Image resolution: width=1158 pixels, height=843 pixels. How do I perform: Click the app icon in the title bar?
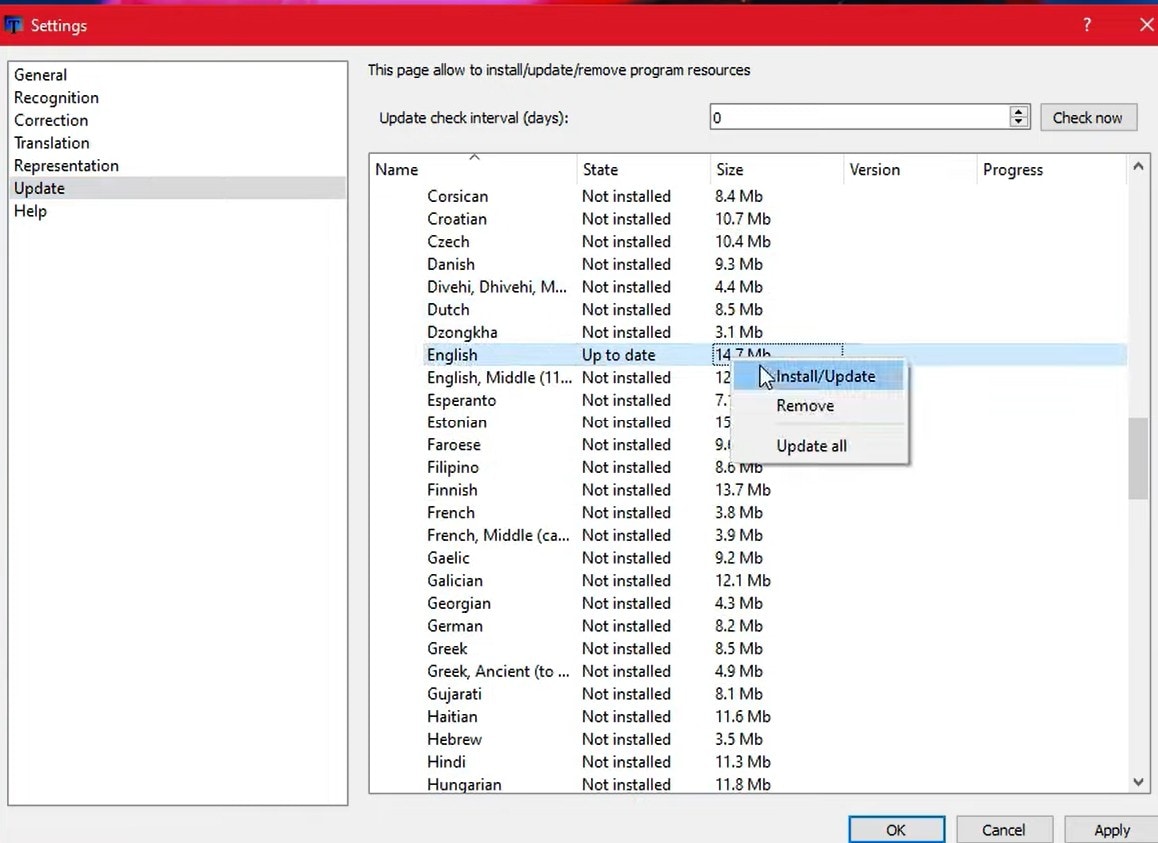13,25
